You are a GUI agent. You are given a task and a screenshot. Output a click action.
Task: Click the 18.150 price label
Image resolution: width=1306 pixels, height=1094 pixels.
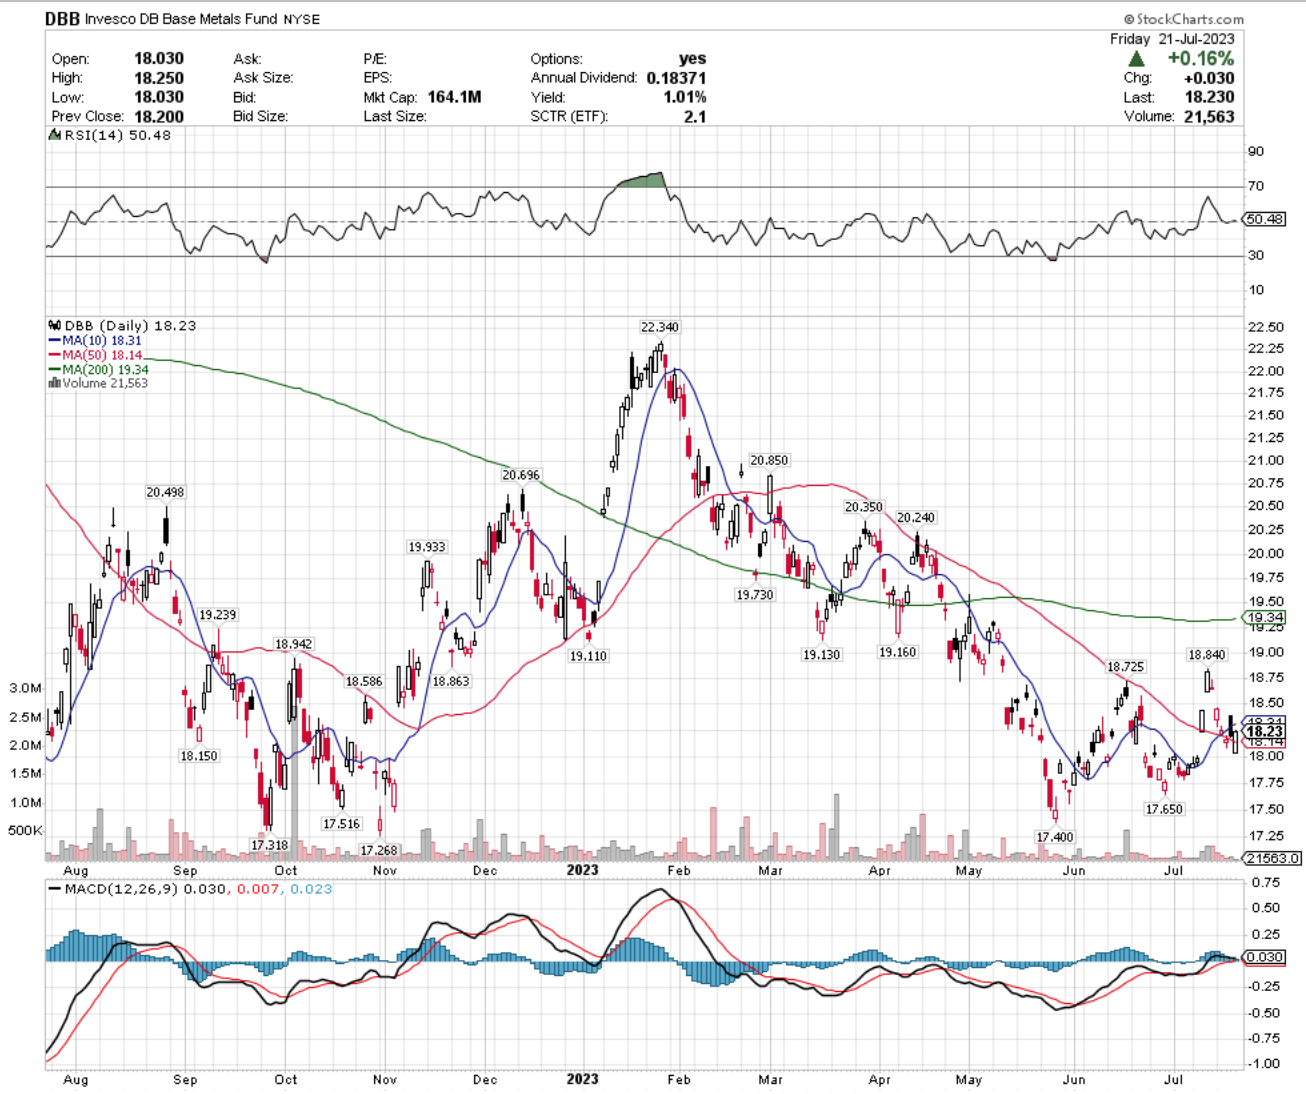tap(198, 756)
